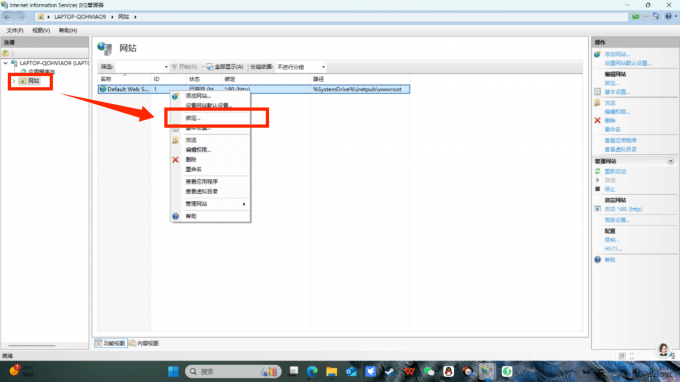Image resolution: width=680 pixels, height=382 pixels.
Task: Click the filter 筛选 input field
Action: point(139,67)
